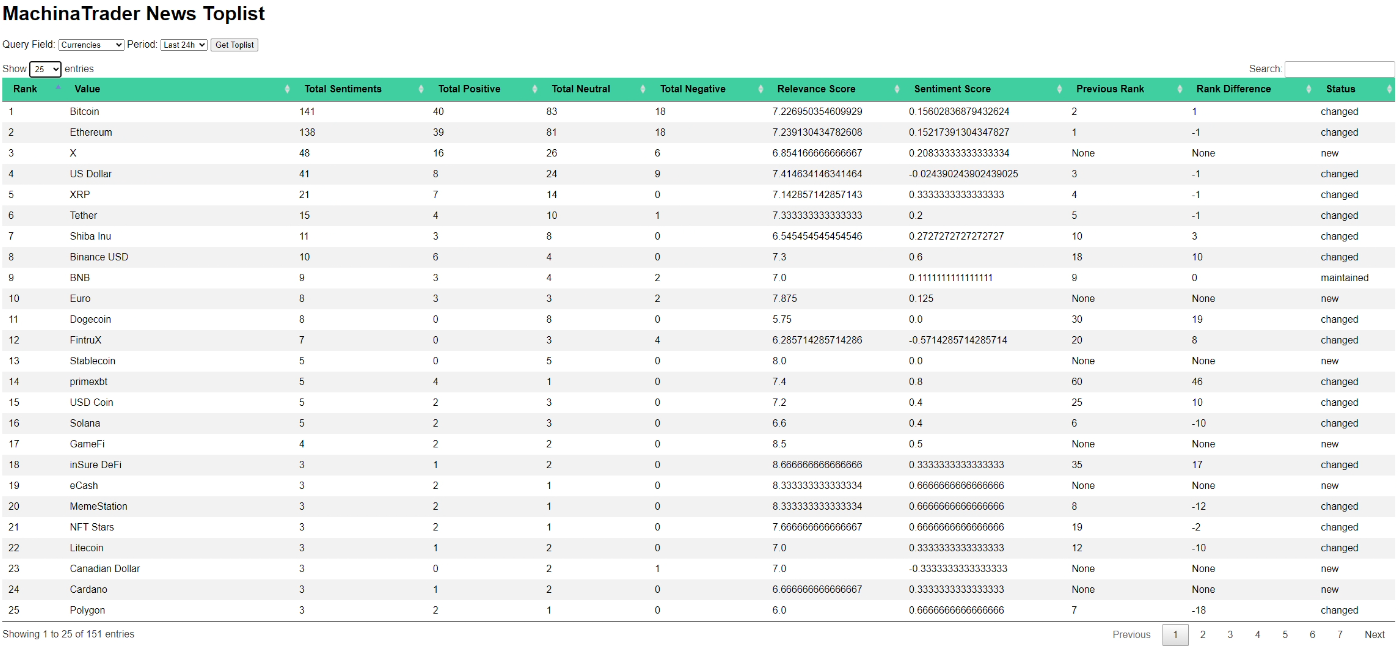The image size is (1398, 646).
Task: Sort by the Status column
Action: point(1355,89)
